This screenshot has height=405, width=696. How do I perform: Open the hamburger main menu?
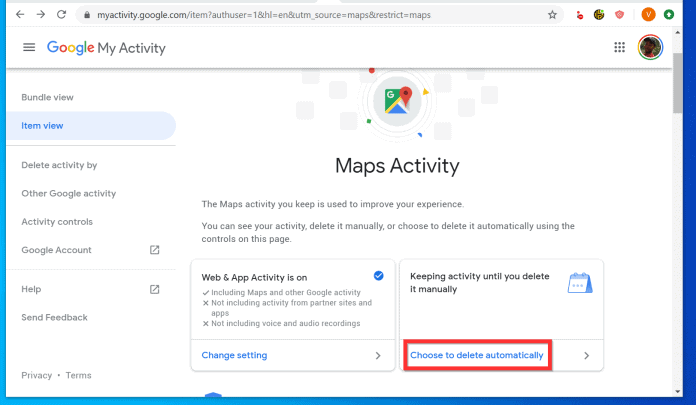point(29,48)
